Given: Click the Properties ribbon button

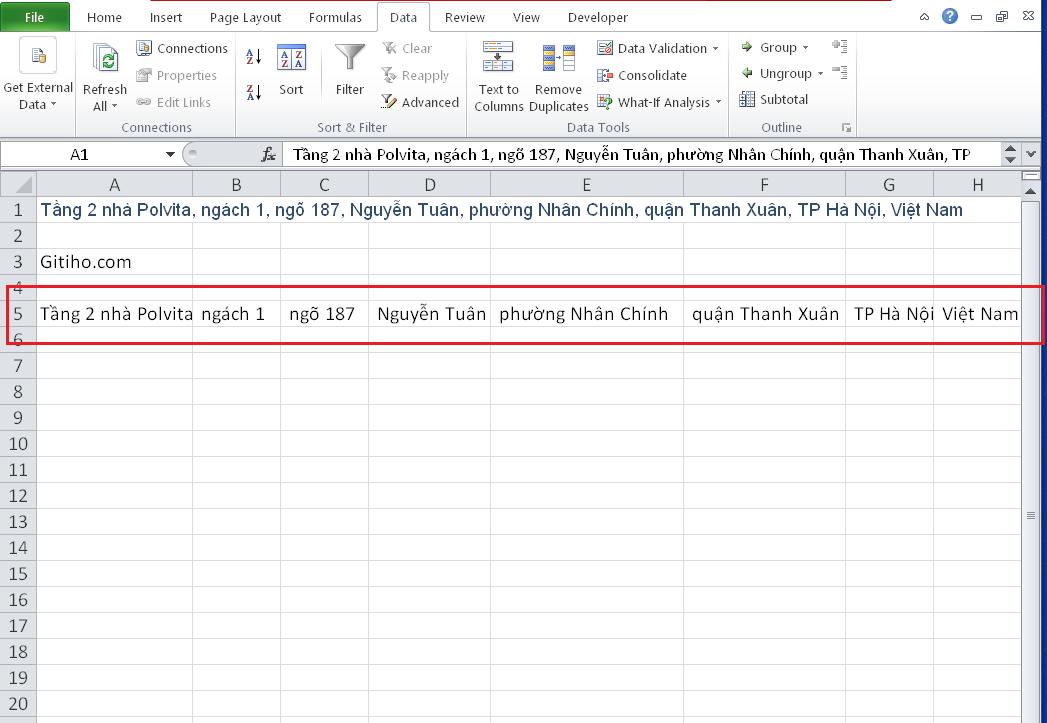Looking at the screenshot, I should 177,75.
